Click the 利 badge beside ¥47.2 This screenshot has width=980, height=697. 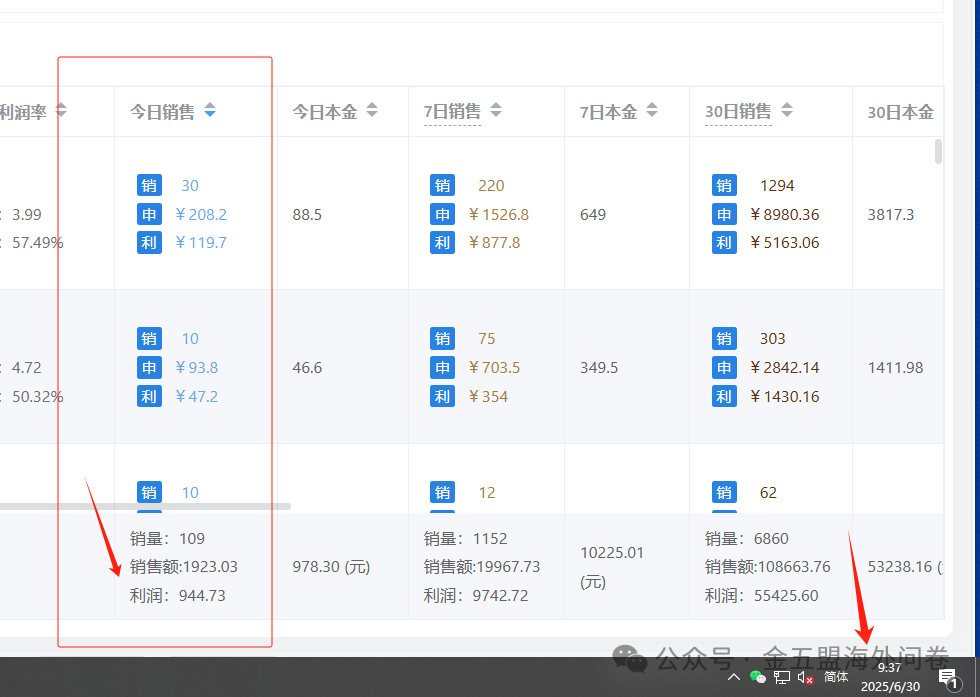coord(149,396)
